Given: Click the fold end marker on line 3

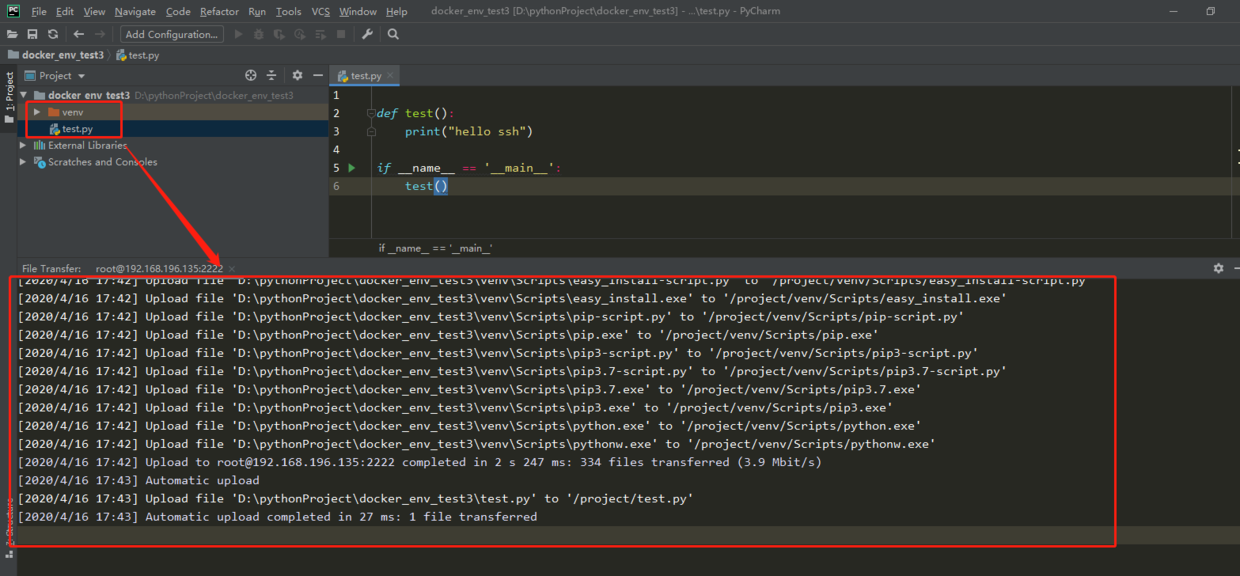Looking at the screenshot, I should 370,132.
